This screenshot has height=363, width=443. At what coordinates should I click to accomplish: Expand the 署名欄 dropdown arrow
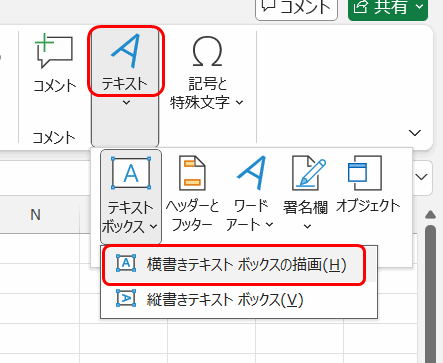click(x=307, y=227)
